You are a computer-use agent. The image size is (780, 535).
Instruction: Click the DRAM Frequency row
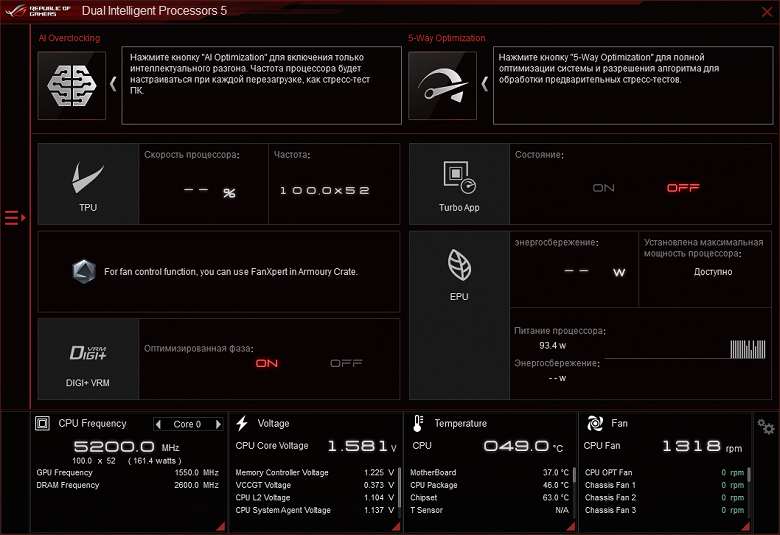click(x=127, y=485)
